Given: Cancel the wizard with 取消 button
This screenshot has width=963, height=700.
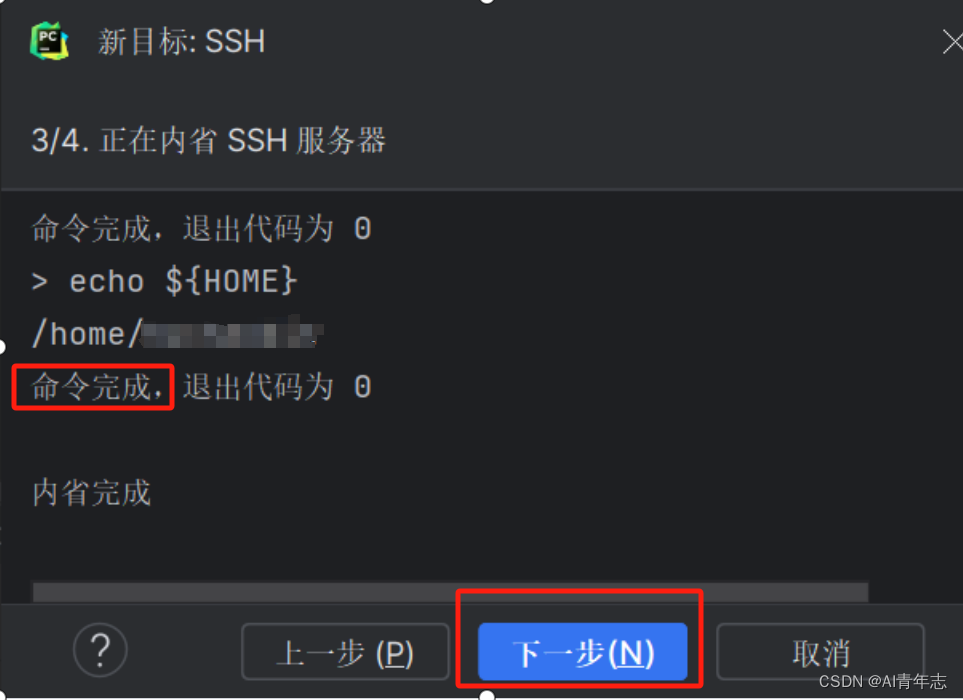Looking at the screenshot, I should (x=821, y=652).
